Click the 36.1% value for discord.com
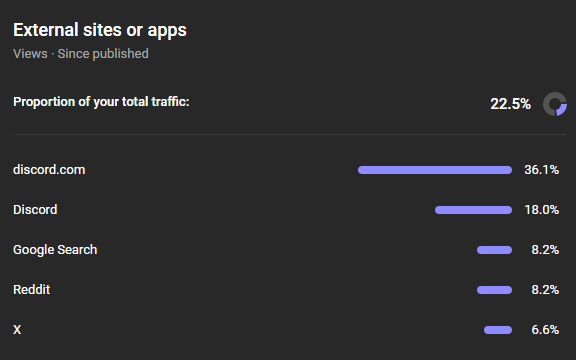 pyautogui.click(x=541, y=170)
